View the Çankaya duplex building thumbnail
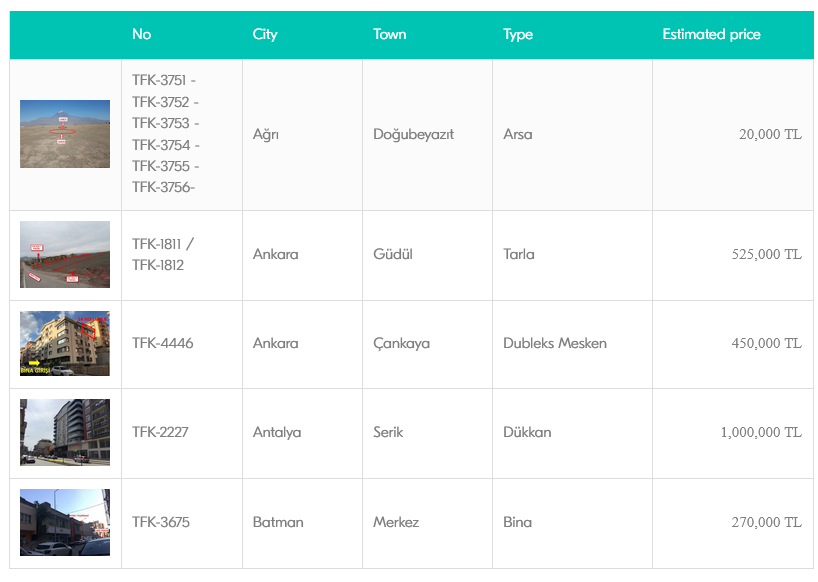Image resolution: width=818 pixels, height=582 pixels. point(65,343)
